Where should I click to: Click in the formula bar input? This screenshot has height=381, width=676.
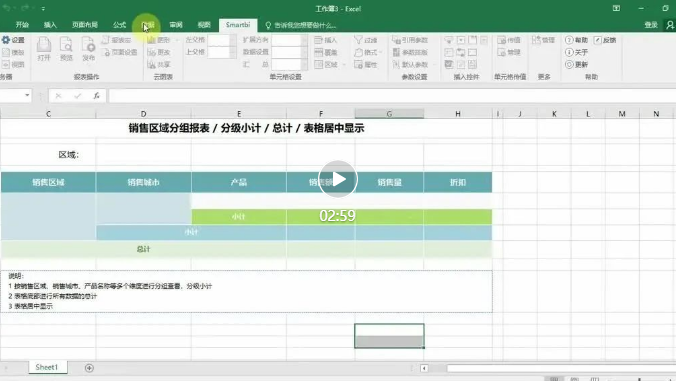pyautogui.click(x=391, y=96)
